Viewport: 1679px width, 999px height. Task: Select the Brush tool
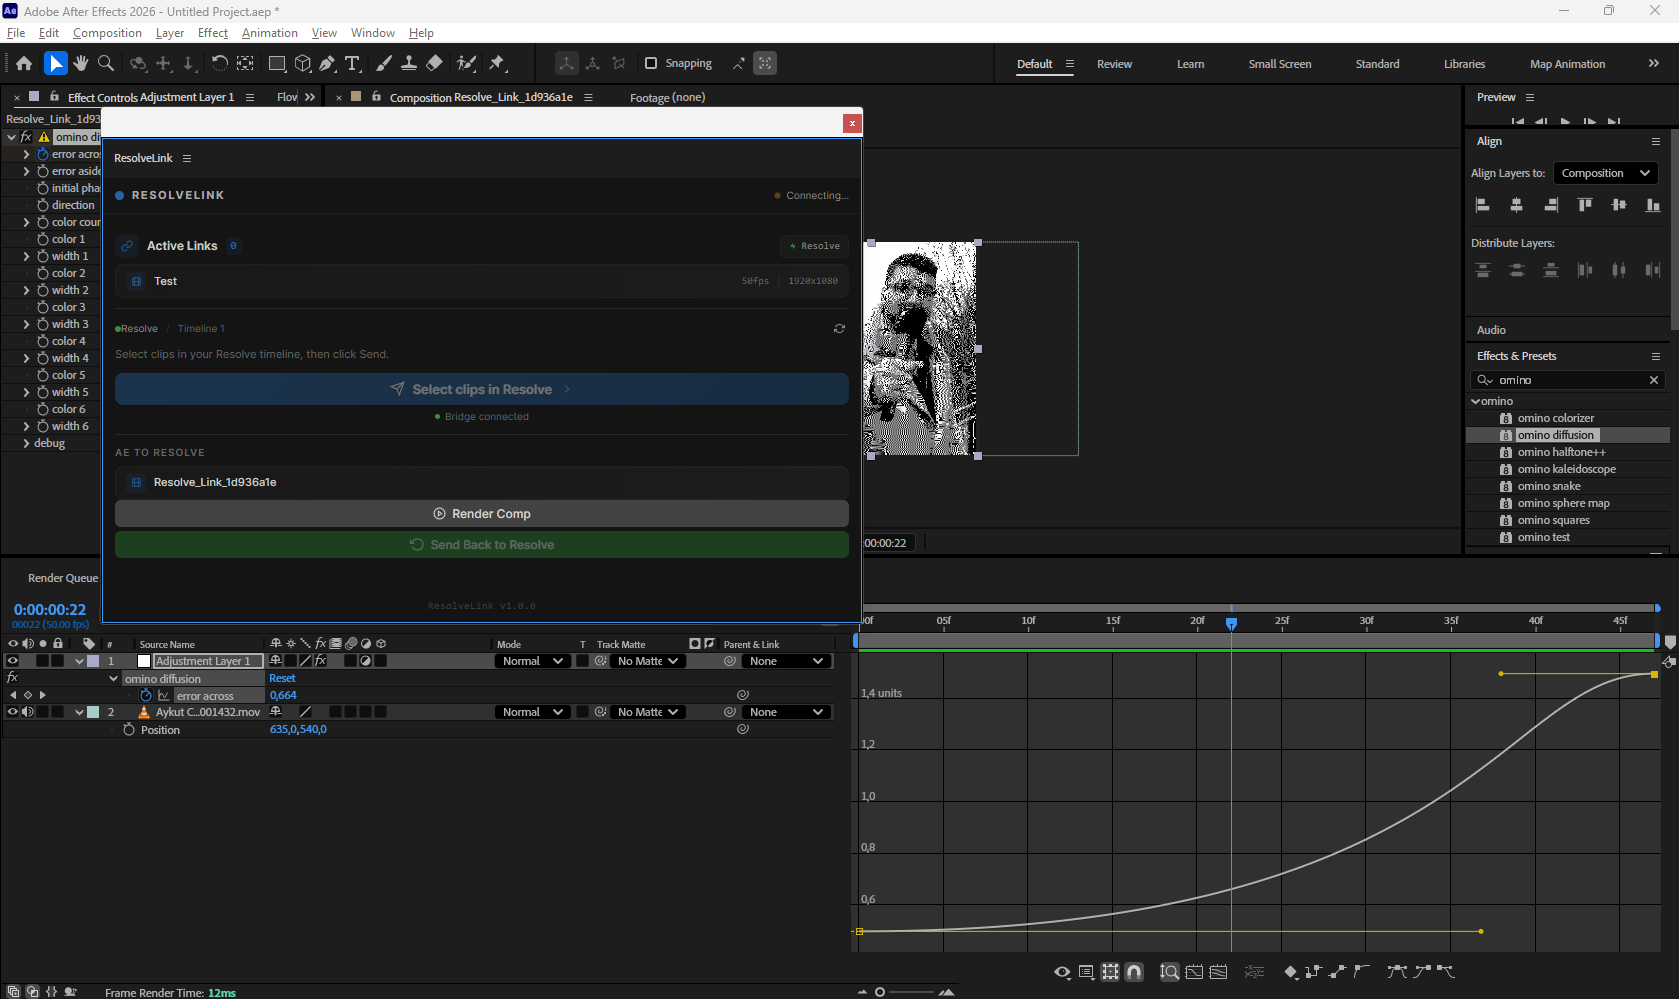pyautogui.click(x=384, y=64)
